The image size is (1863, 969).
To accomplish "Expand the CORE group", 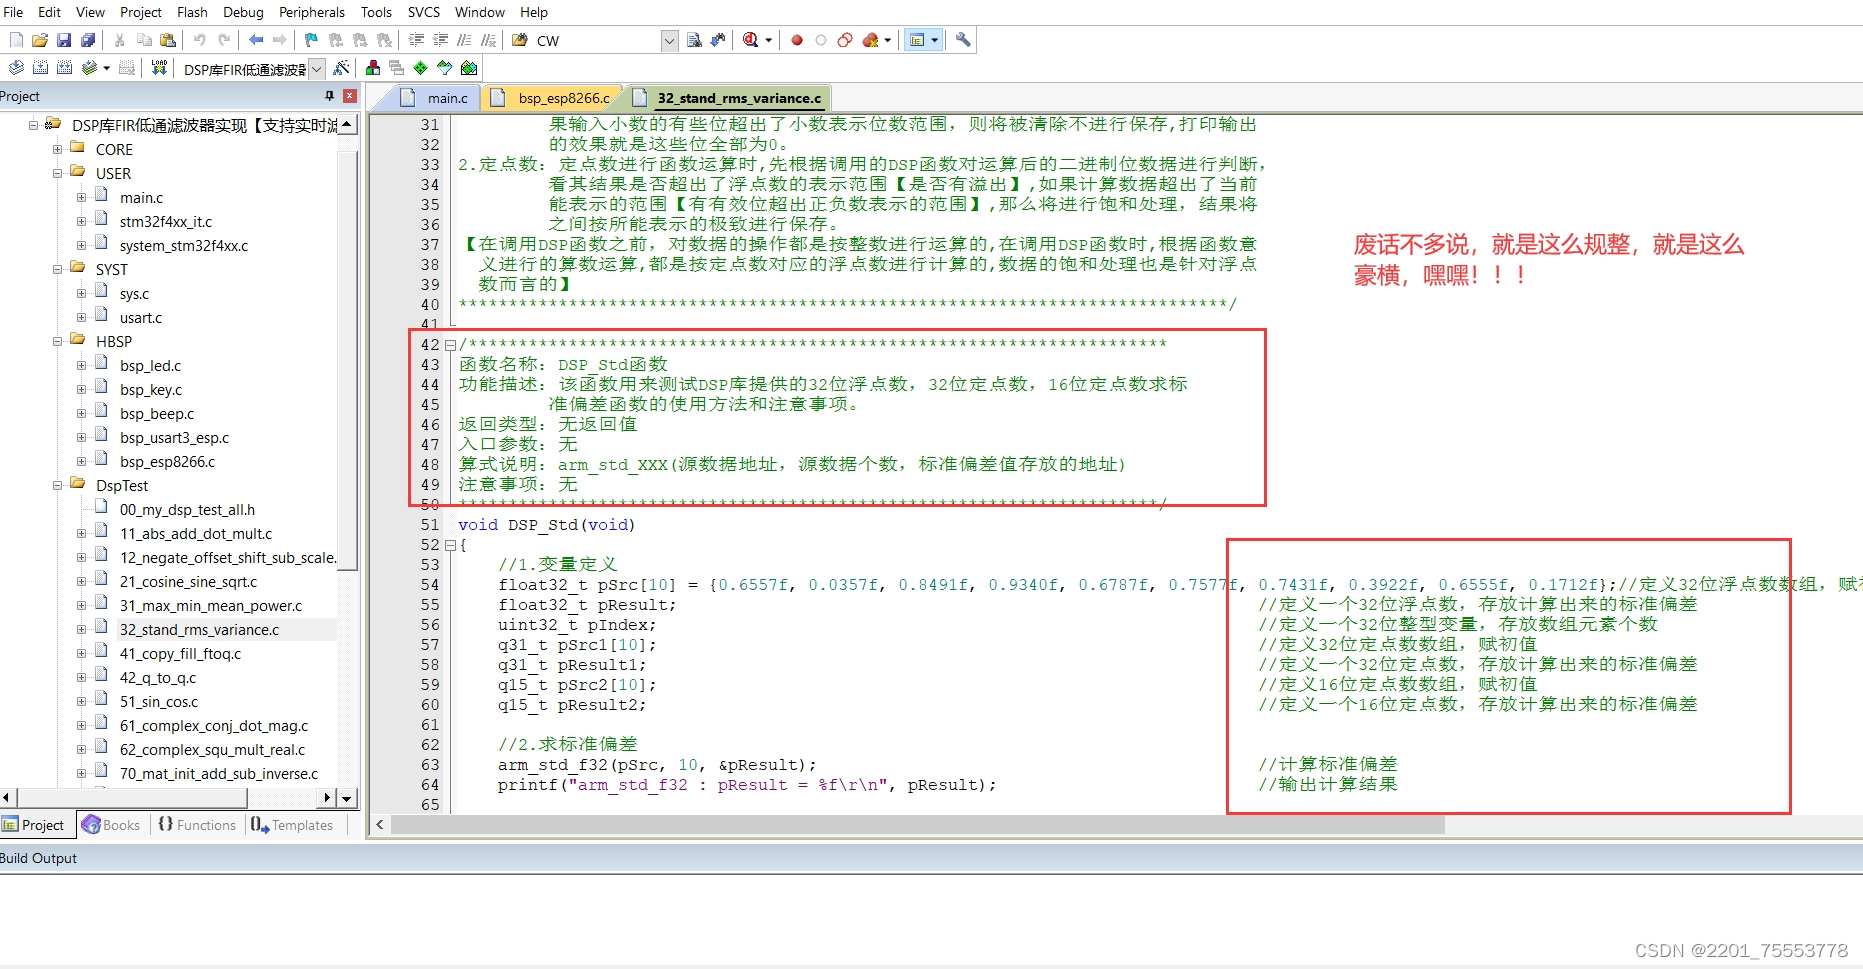I will point(58,149).
